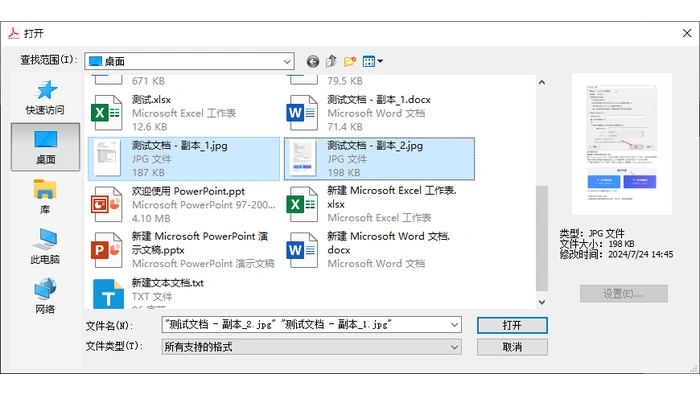
Task: Click the disabled 设置(E)... button
Action: (624, 294)
